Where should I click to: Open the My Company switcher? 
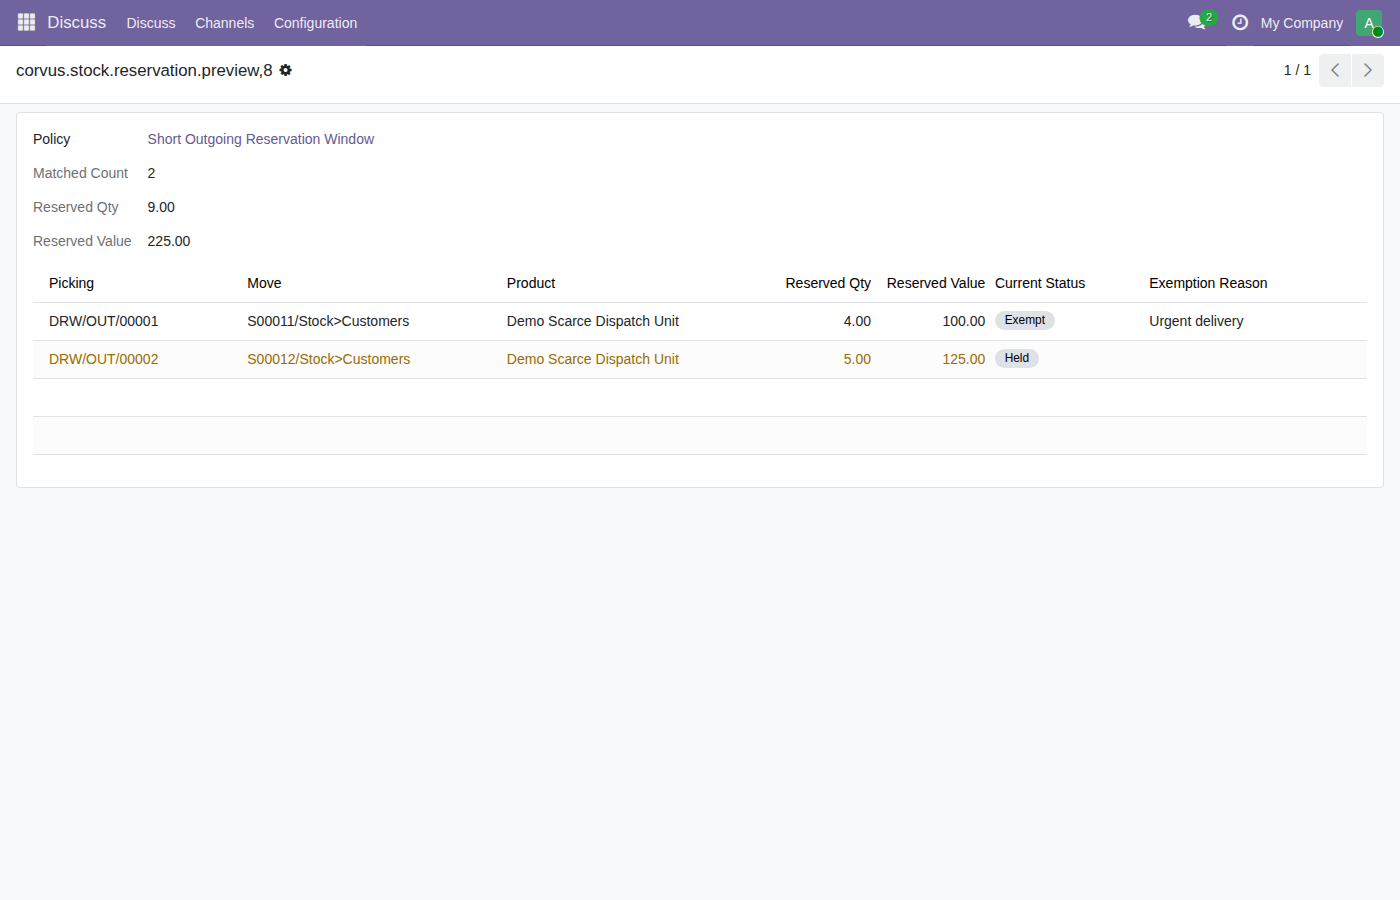point(1302,22)
